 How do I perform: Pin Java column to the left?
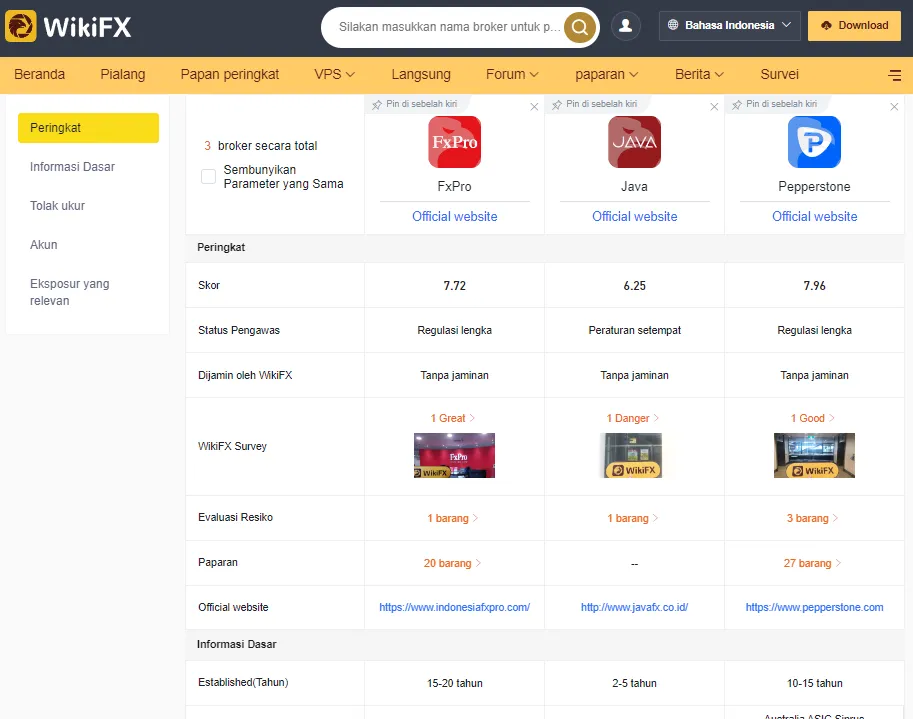click(x=594, y=104)
